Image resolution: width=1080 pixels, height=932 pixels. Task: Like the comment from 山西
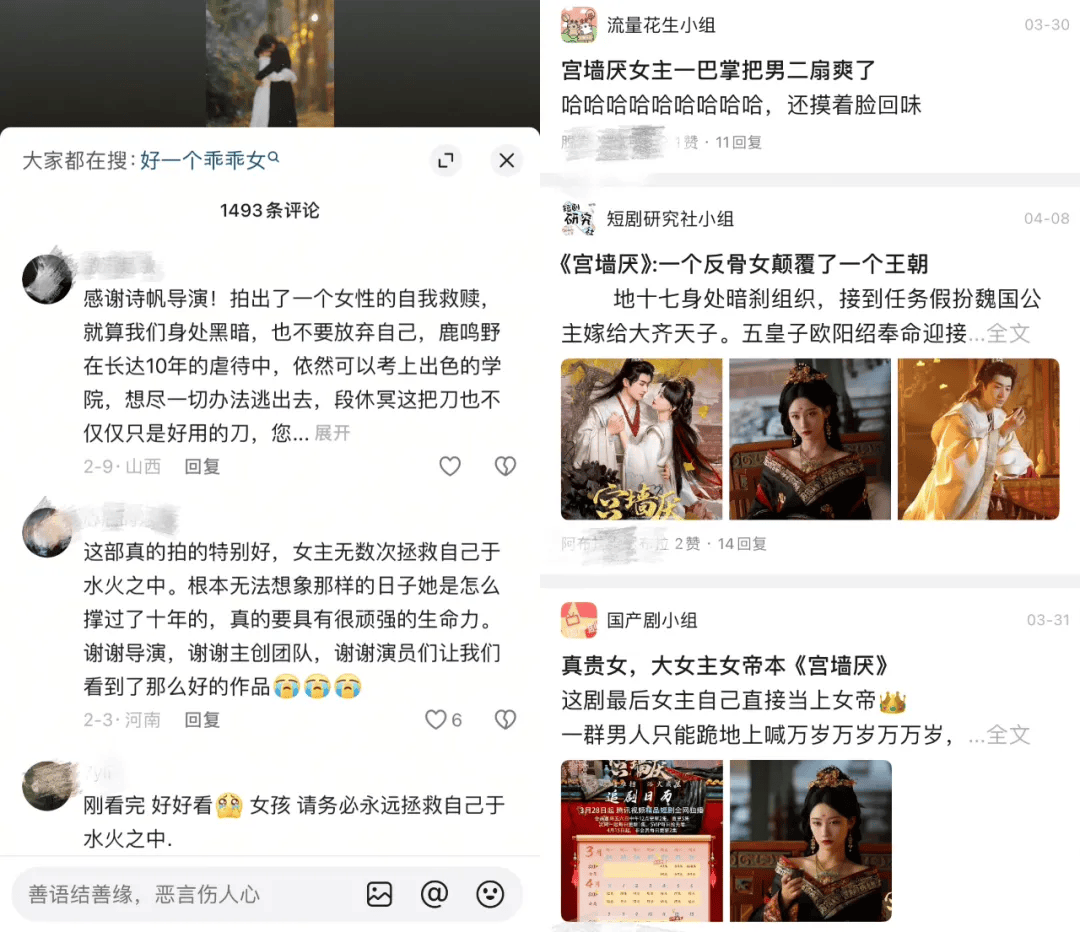[450, 466]
